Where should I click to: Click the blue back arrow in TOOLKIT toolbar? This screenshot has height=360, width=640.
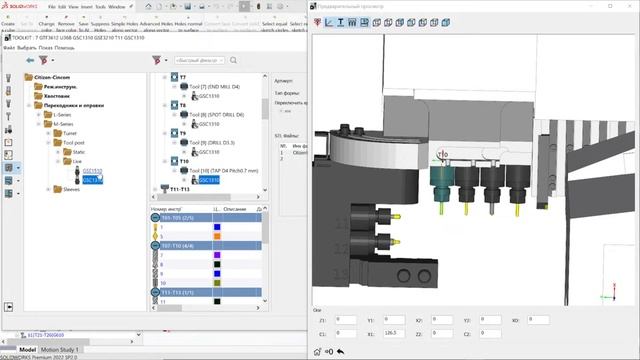pos(30,60)
